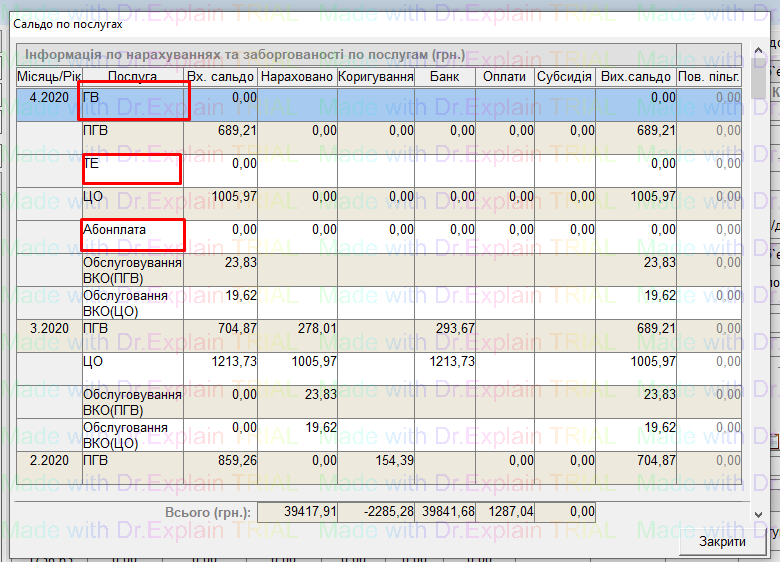
Task: Click the Нараховано column header
Action: pos(297,77)
